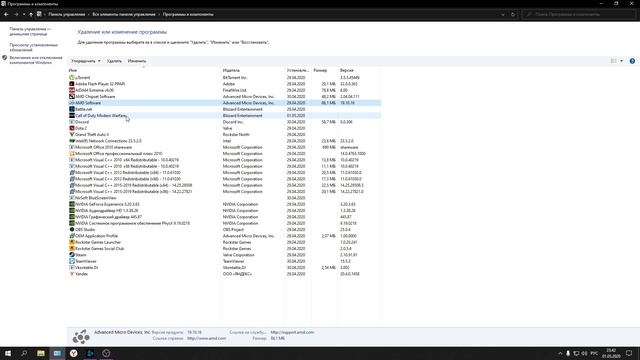Open Включение или отключение компонентов Windows
The height and width of the screenshot is (360, 640).
coord(36,60)
